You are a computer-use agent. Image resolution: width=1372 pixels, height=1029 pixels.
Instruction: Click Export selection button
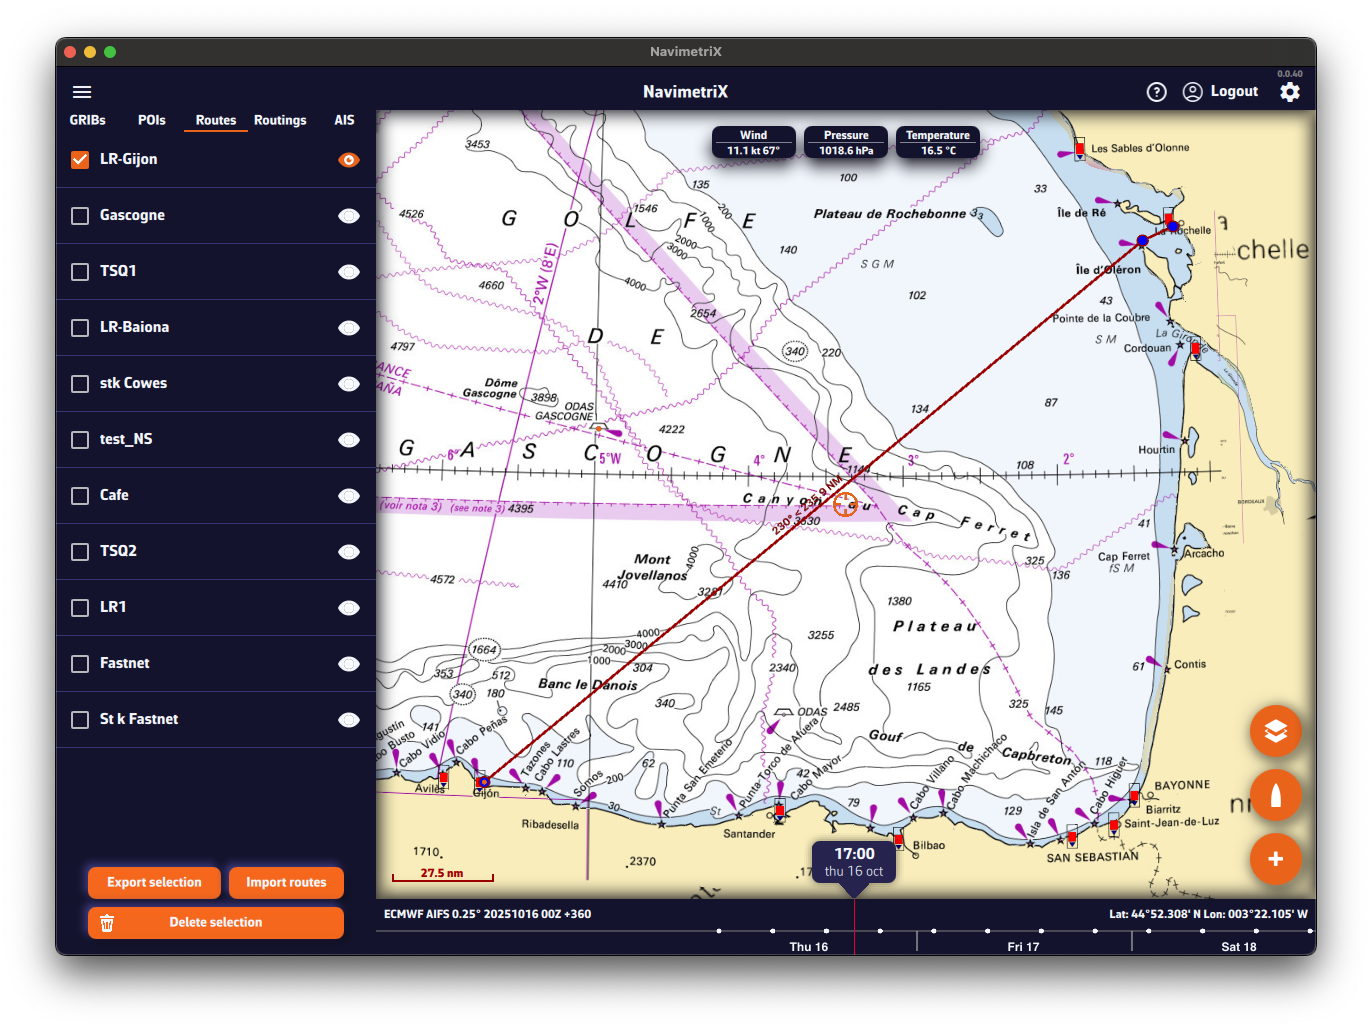tap(154, 882)
